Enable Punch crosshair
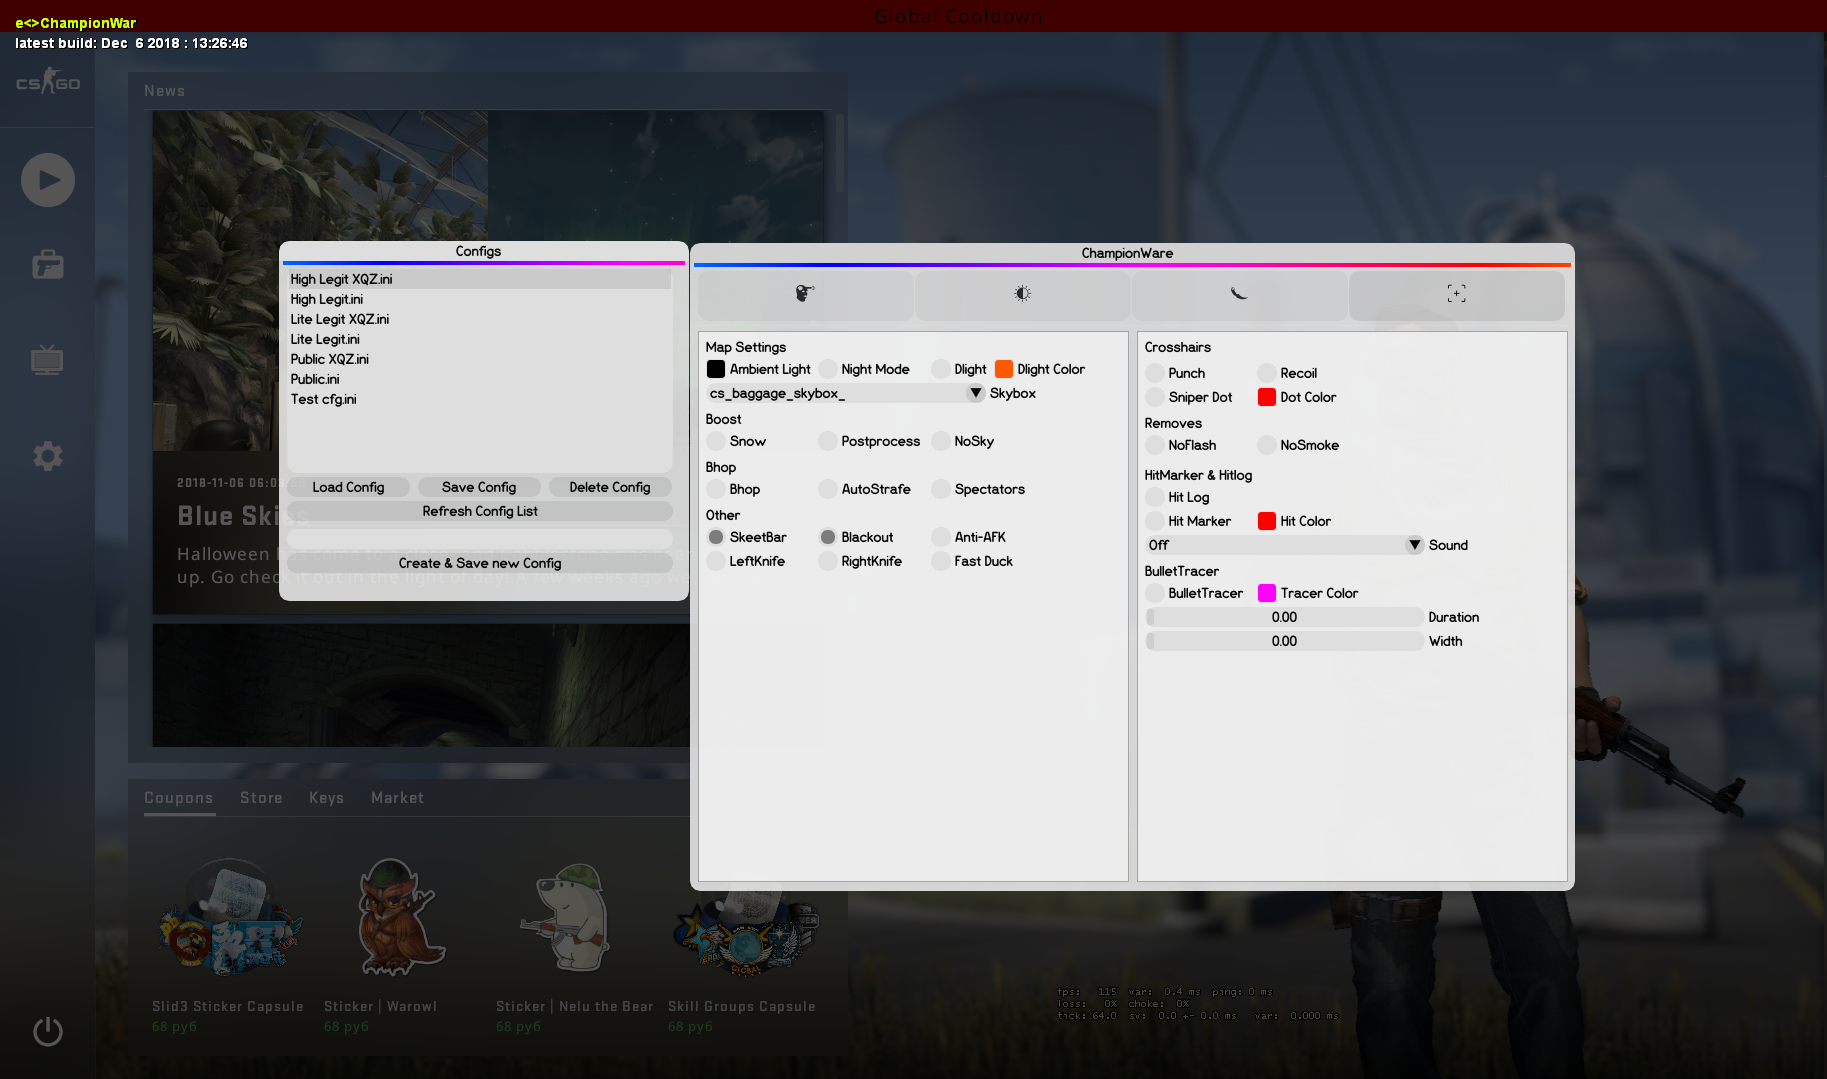This screenshot has height=1079, width=1827. [x=1155, y=373]
